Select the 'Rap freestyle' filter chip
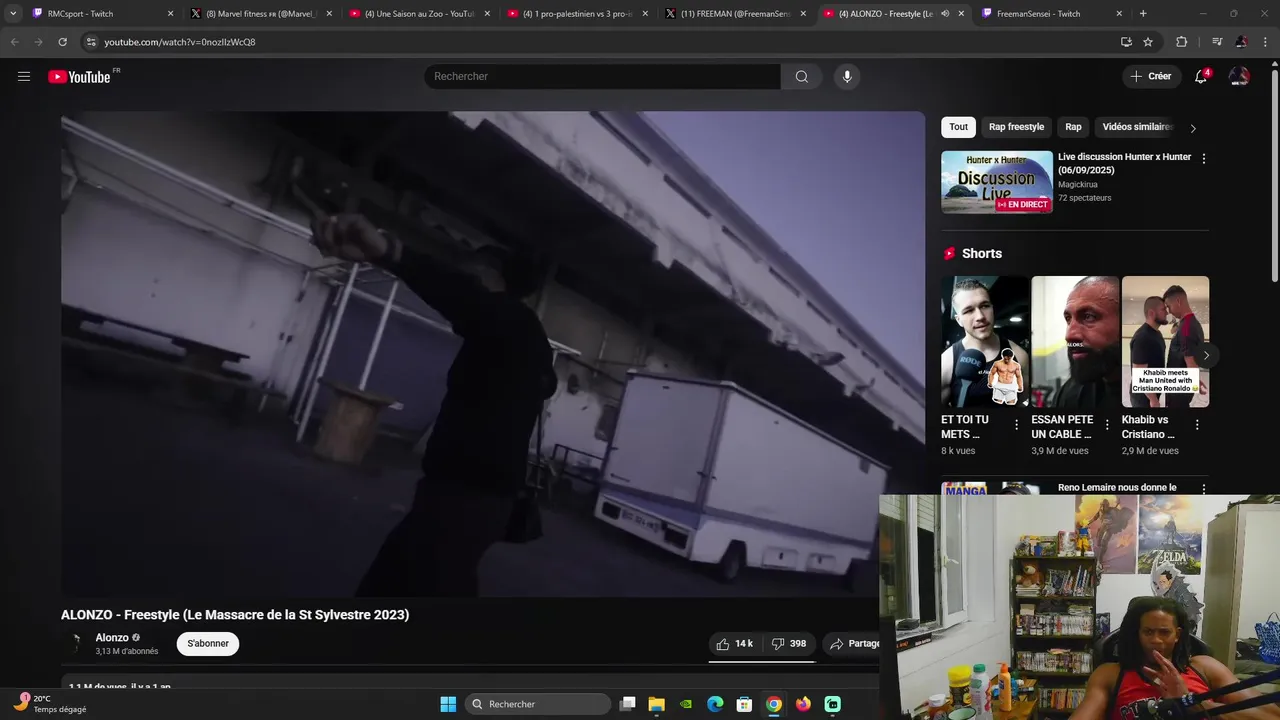The height and width of the screenshot is (720, 1280). 1016,127
